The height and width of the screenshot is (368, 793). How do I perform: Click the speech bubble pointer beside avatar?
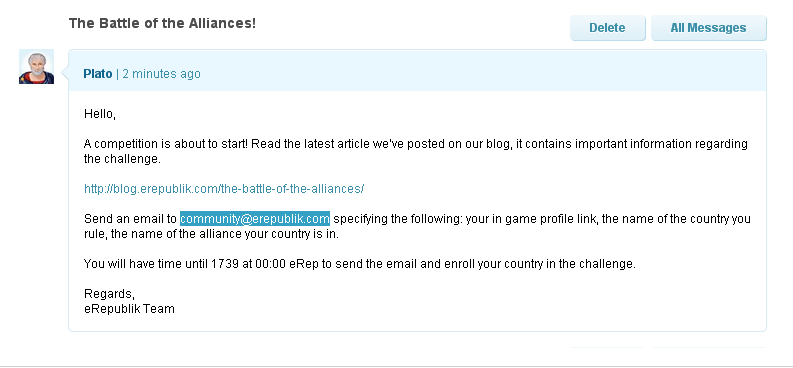coord(65,75)
